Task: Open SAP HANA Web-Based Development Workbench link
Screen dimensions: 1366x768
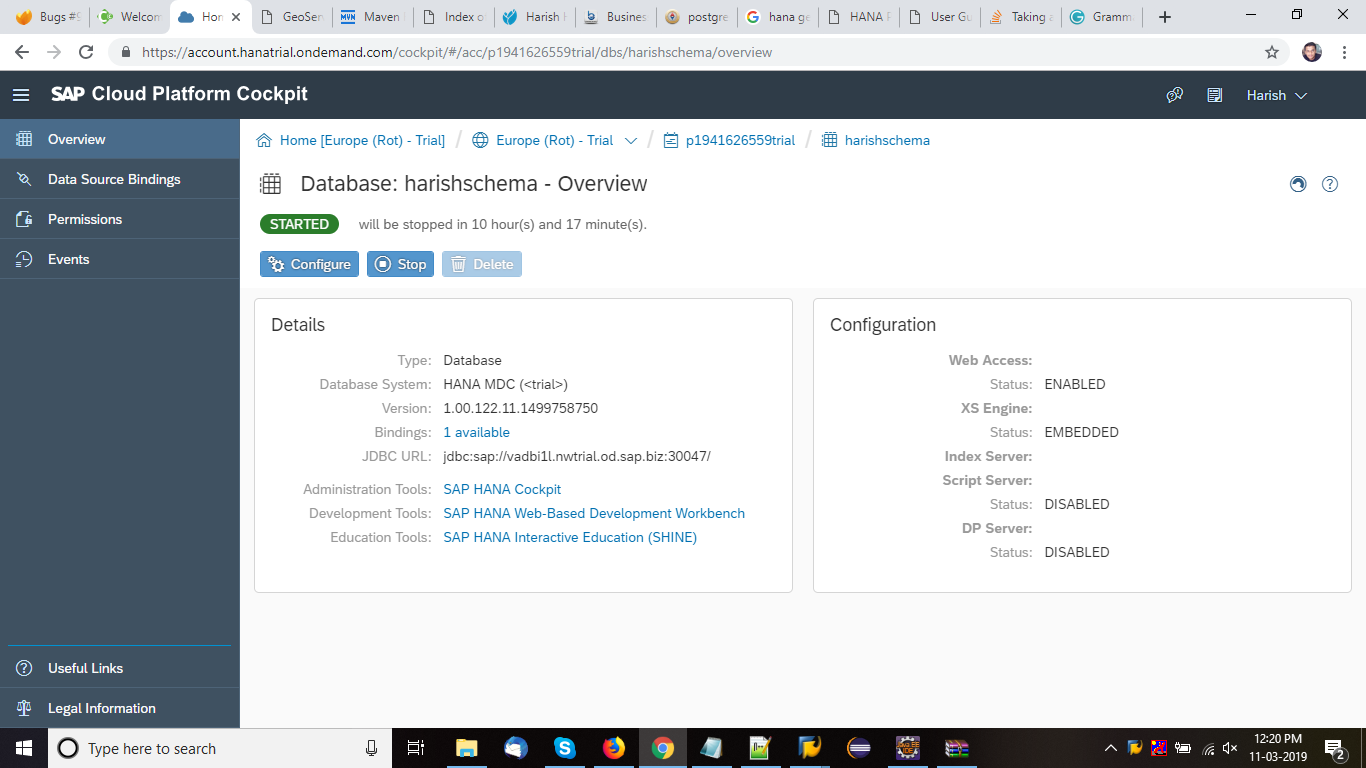Action: (594, 513)
